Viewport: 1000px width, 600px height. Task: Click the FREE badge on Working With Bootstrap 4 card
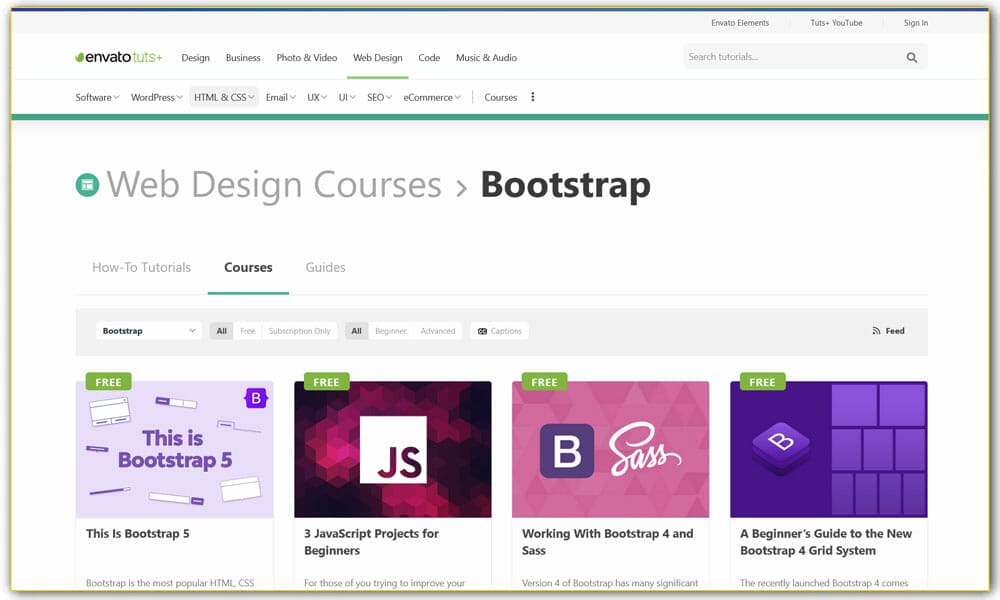pyautogui.click(x=544, y=381)
